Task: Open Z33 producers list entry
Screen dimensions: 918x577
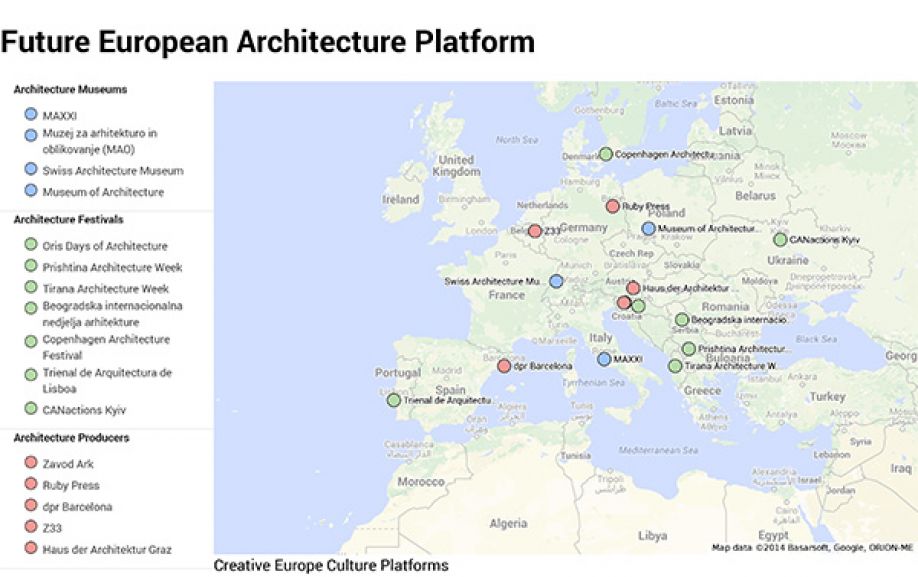Action: (52, 528)
